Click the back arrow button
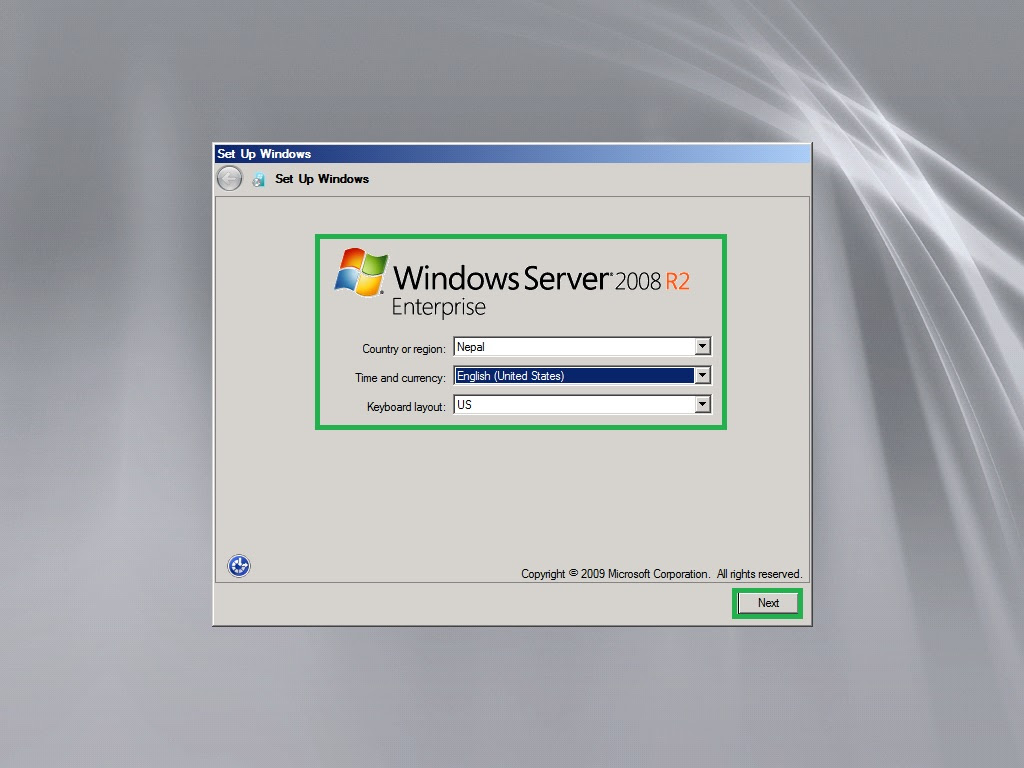The height and width of the screenshot is (768, 1024). 229,178
